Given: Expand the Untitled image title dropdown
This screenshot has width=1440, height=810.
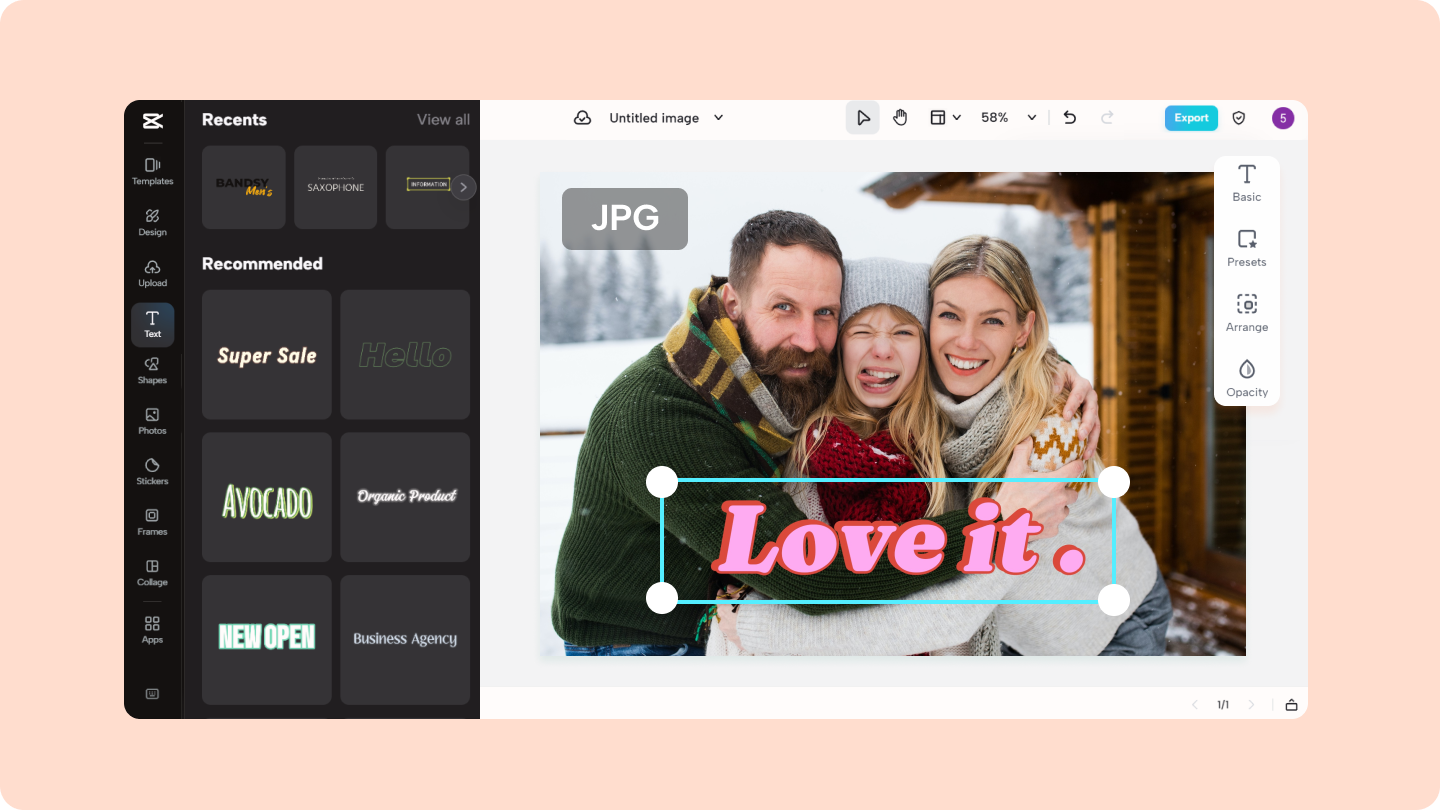Looking at the screenshot, I should click(x=718, y=118).
